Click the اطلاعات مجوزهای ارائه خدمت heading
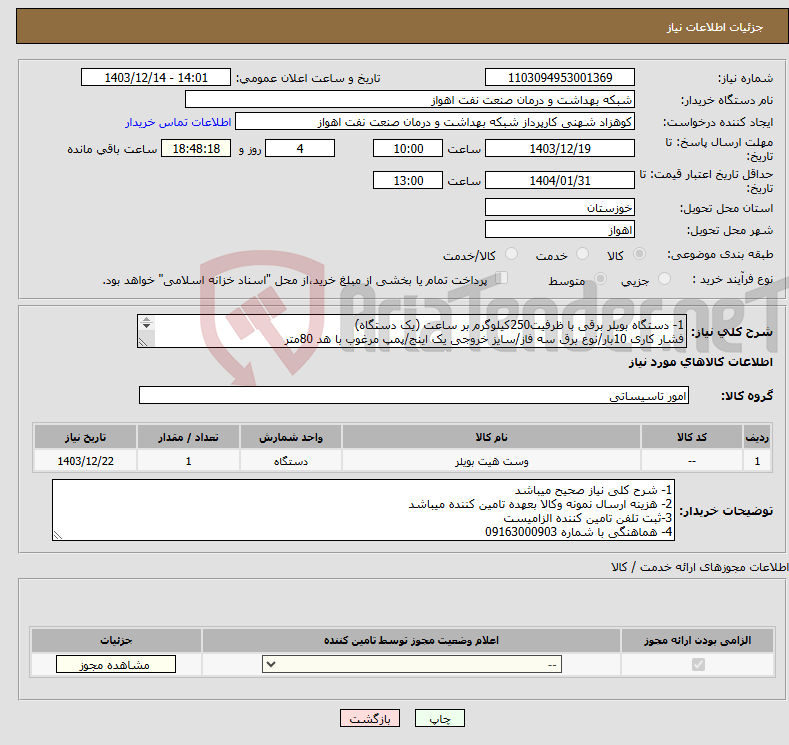This screenshot has height=745, width=789. (x=700, y=567)
